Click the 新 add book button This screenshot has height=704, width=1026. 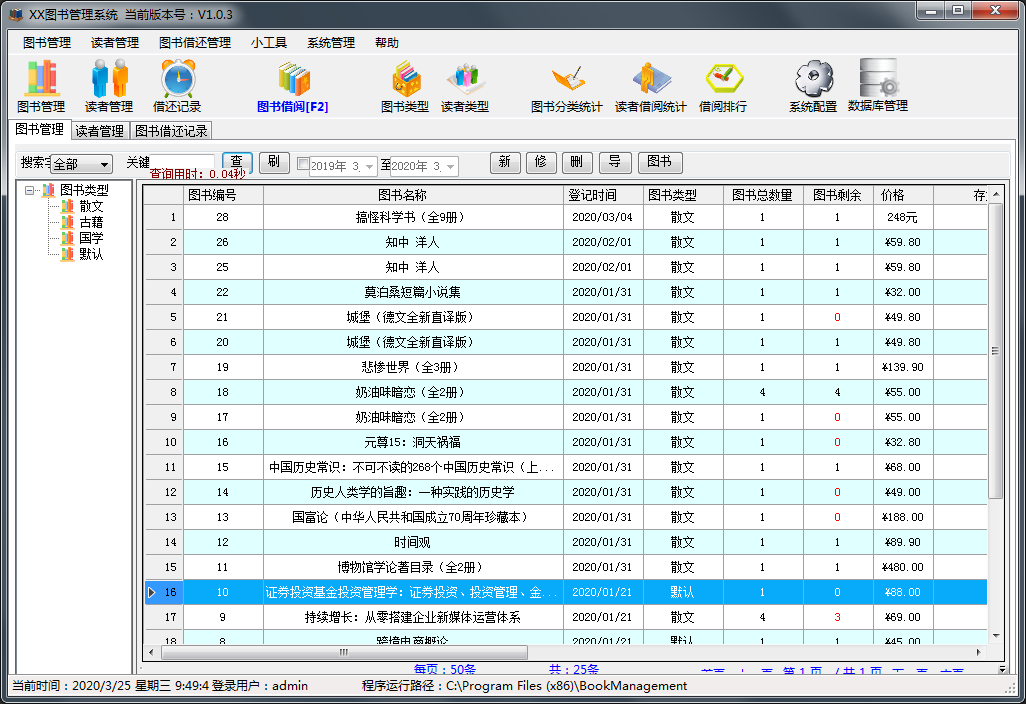point(505,162)
